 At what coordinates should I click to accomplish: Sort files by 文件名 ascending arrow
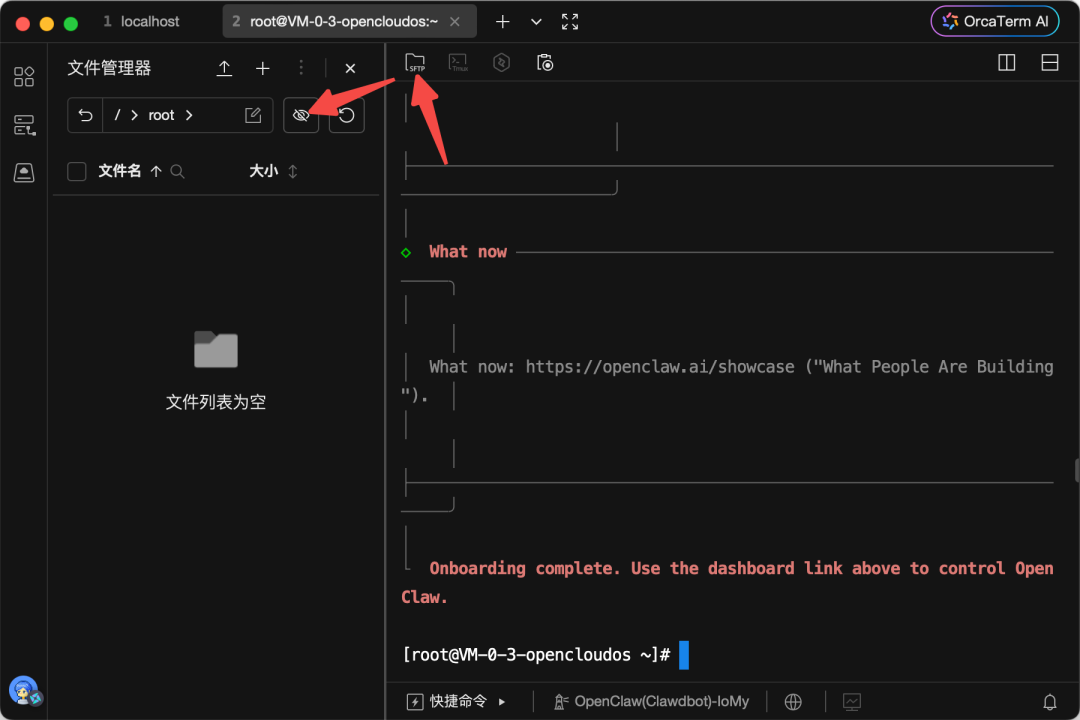pyautogui.click(x=156, y=171)
